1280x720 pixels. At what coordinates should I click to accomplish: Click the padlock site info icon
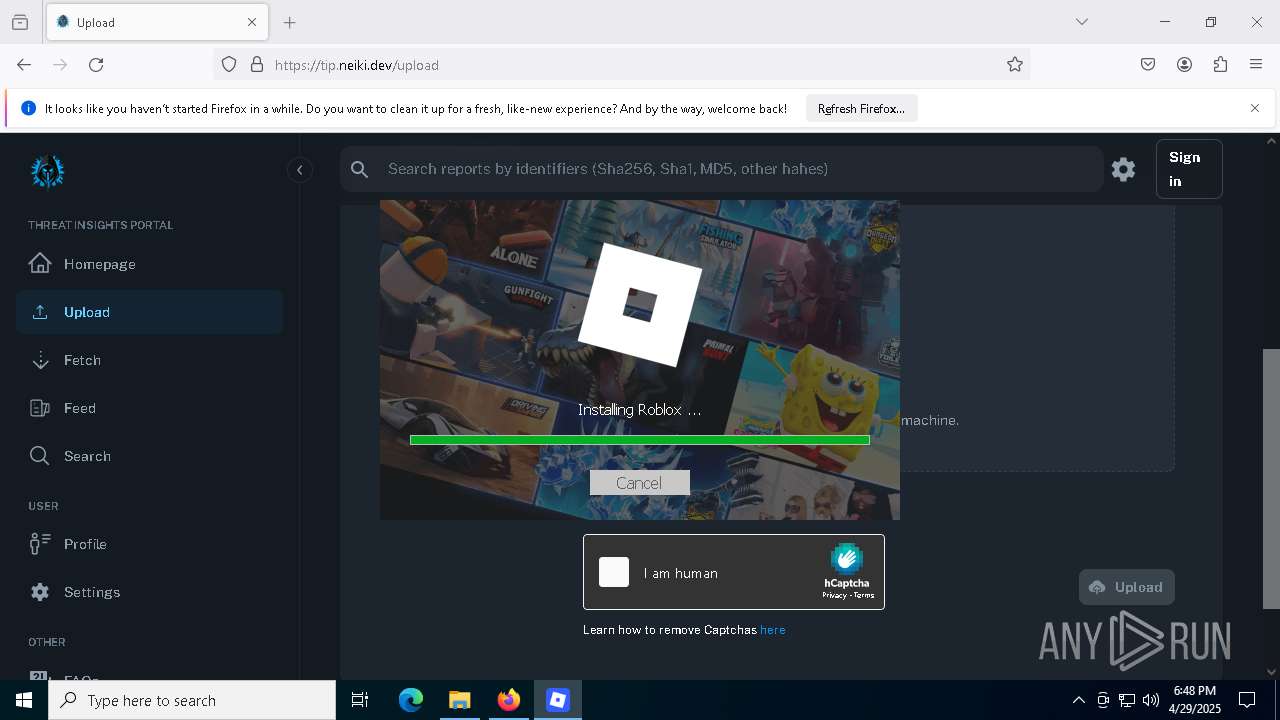click(x=257, y=65)
